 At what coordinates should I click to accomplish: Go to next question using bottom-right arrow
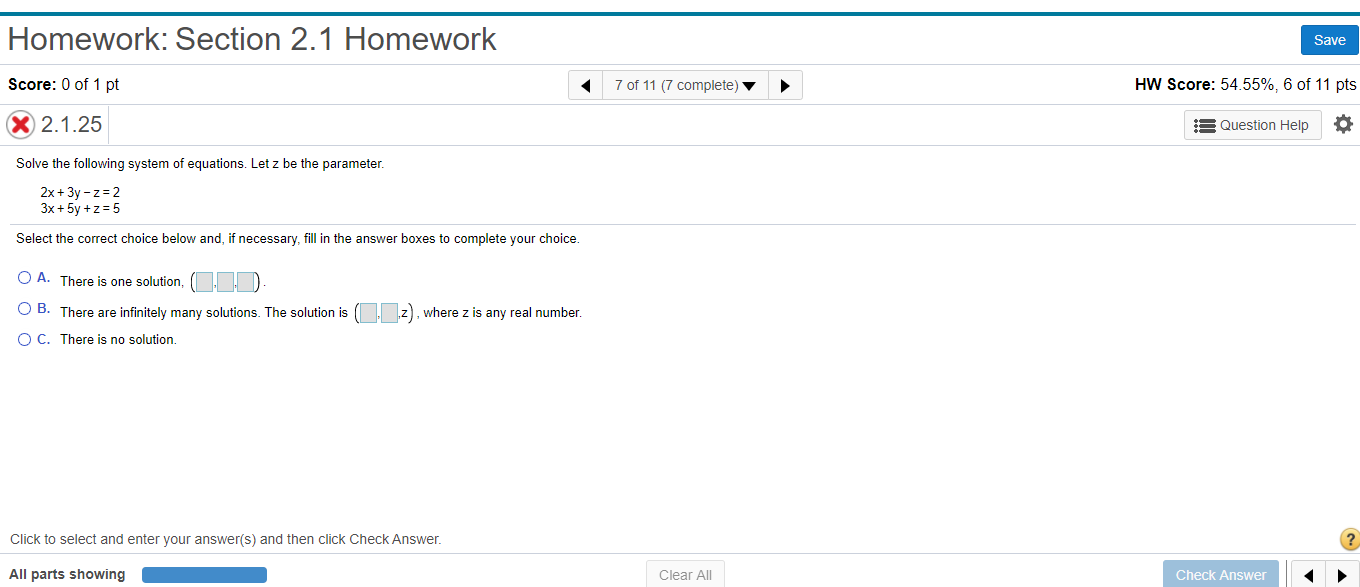click(x=1341, y=575)
